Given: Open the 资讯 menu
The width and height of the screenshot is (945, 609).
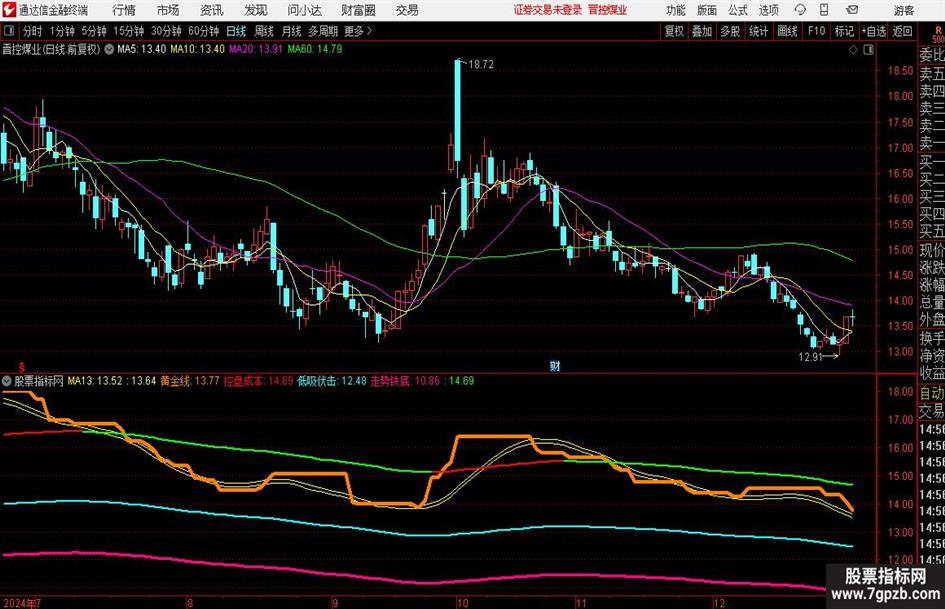Looking at the screenshot, I should point(212,10).
